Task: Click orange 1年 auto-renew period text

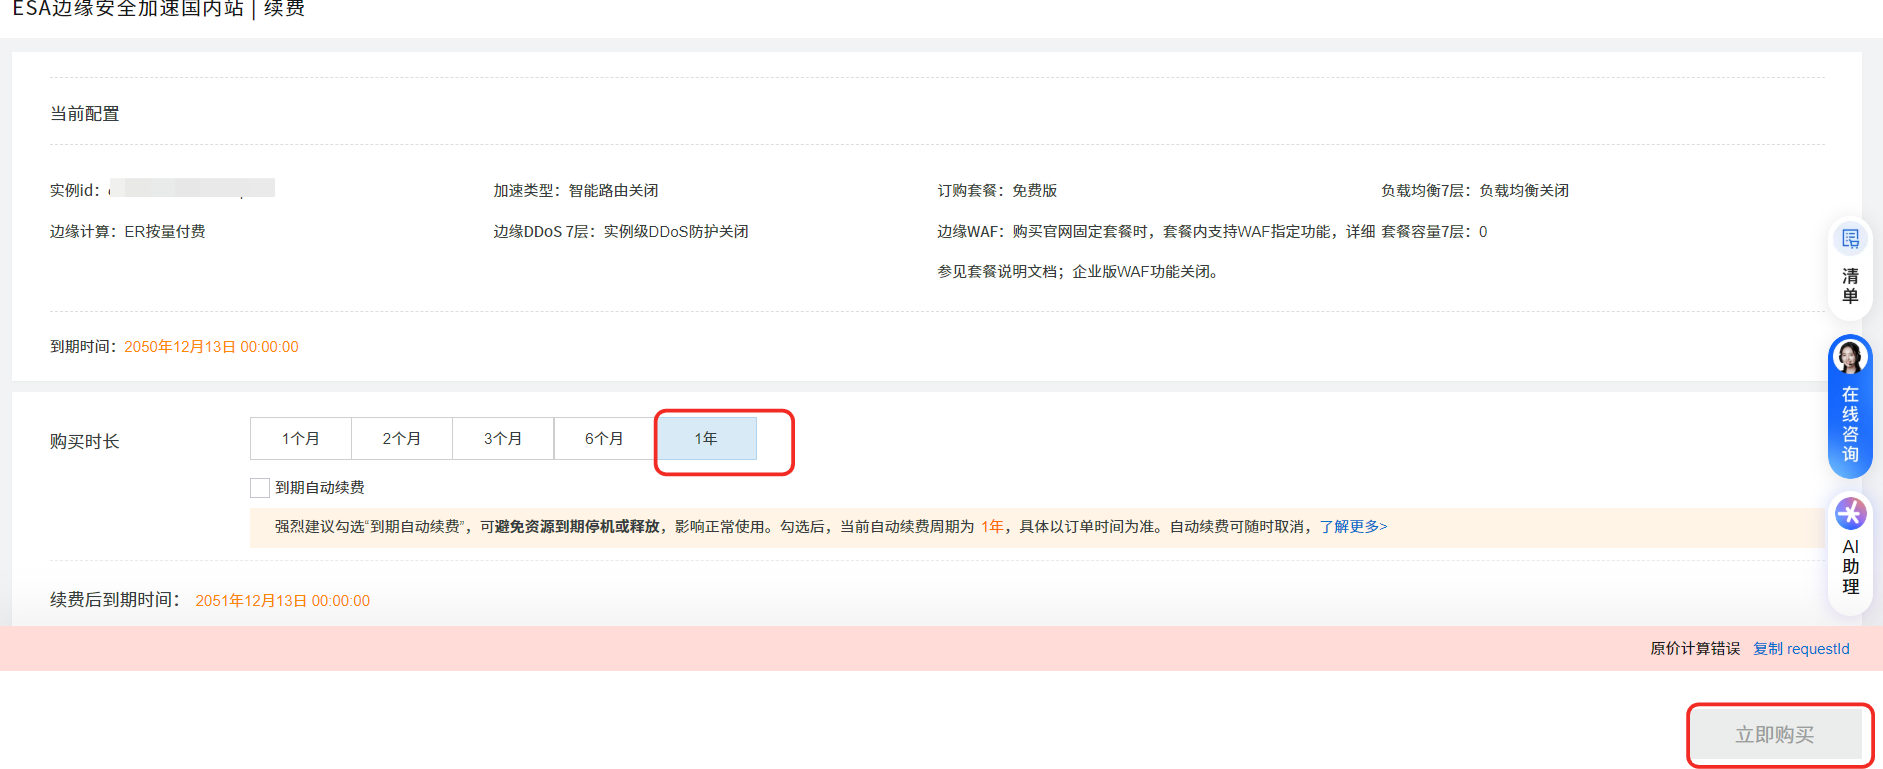Action: pos(992,526)
